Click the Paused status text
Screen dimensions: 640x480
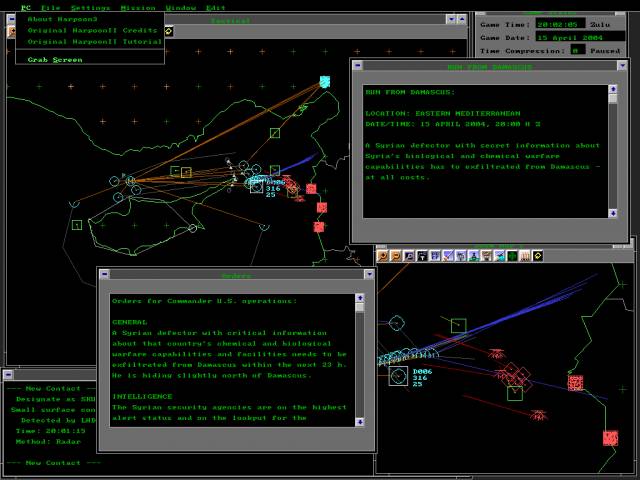pyautogui.click(x=605, y=51)
